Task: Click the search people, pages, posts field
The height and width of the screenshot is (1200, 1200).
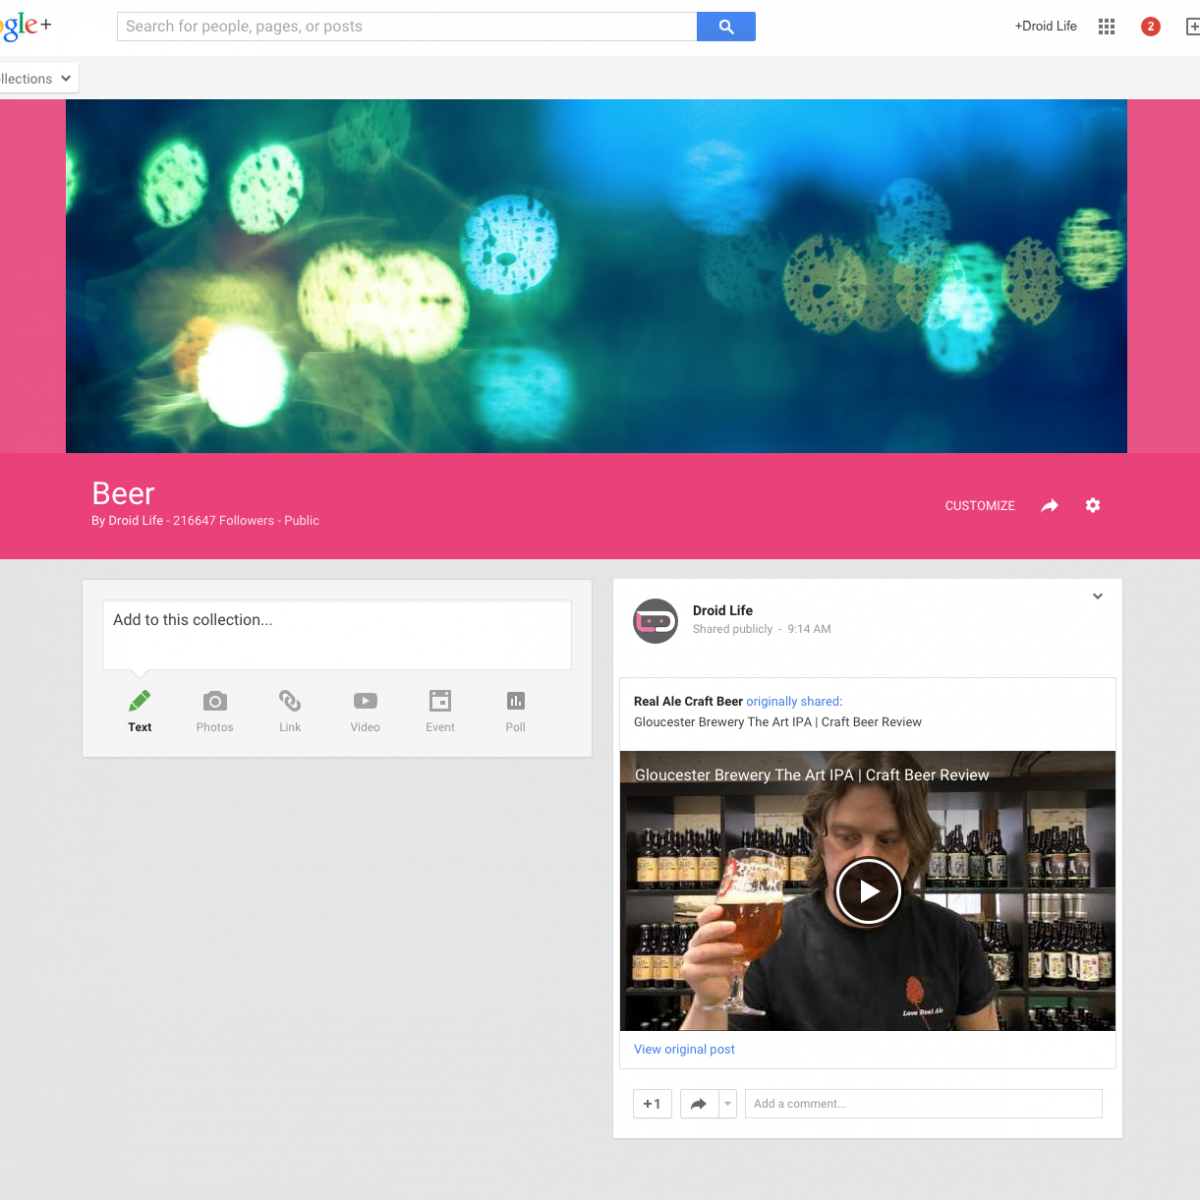Action: 407,27
